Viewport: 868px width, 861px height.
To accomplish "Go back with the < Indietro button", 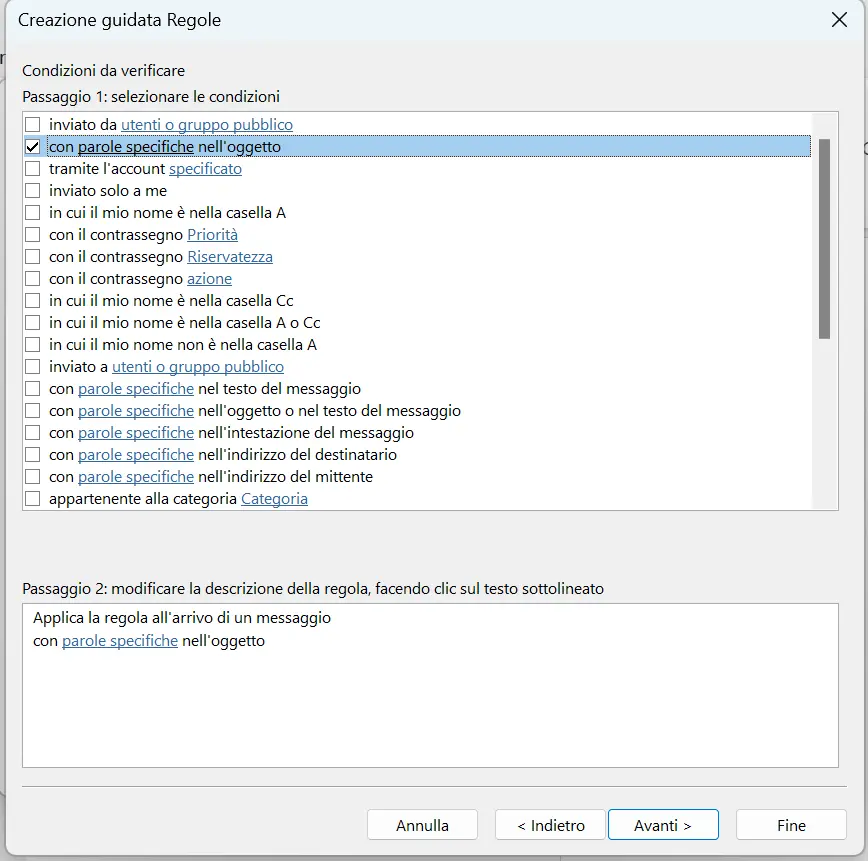I will pos(550,825).
